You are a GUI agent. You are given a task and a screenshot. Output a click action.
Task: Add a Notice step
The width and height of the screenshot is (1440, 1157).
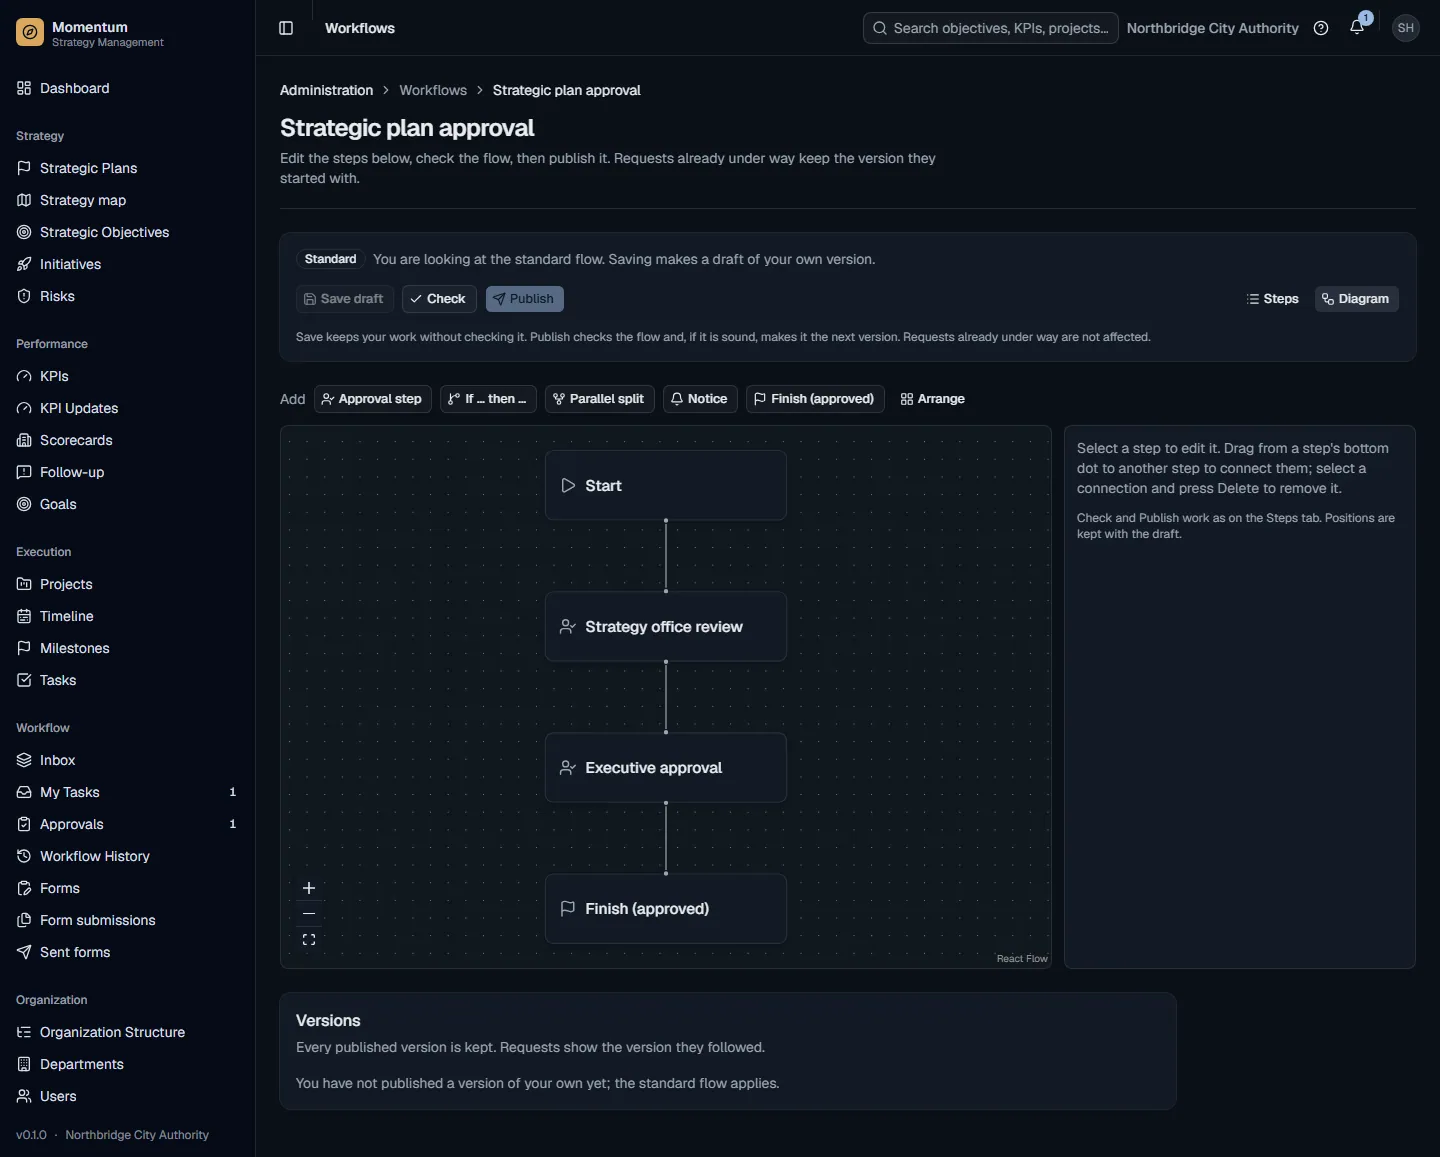pos(700,399)
